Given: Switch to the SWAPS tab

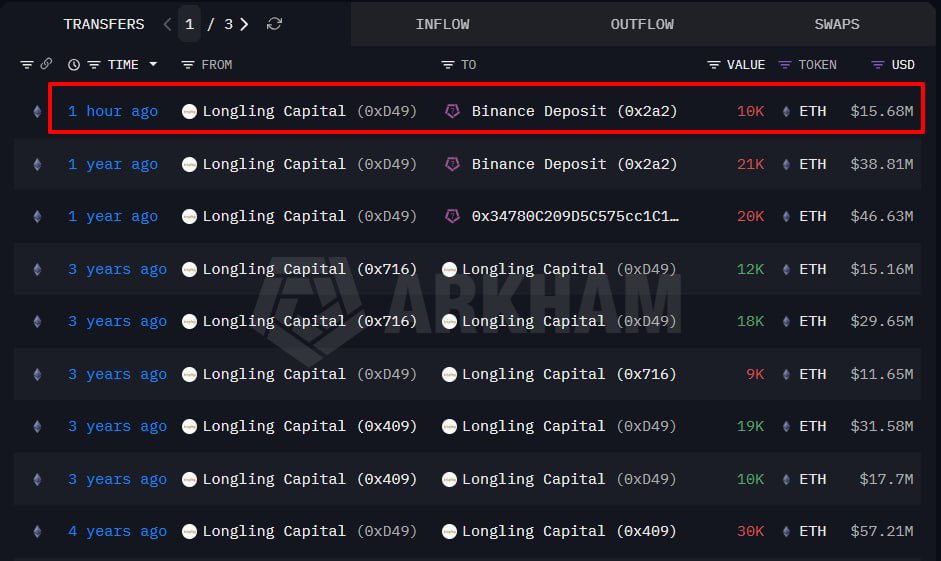Looking at the screenshot, I should (x=837, y=25).
